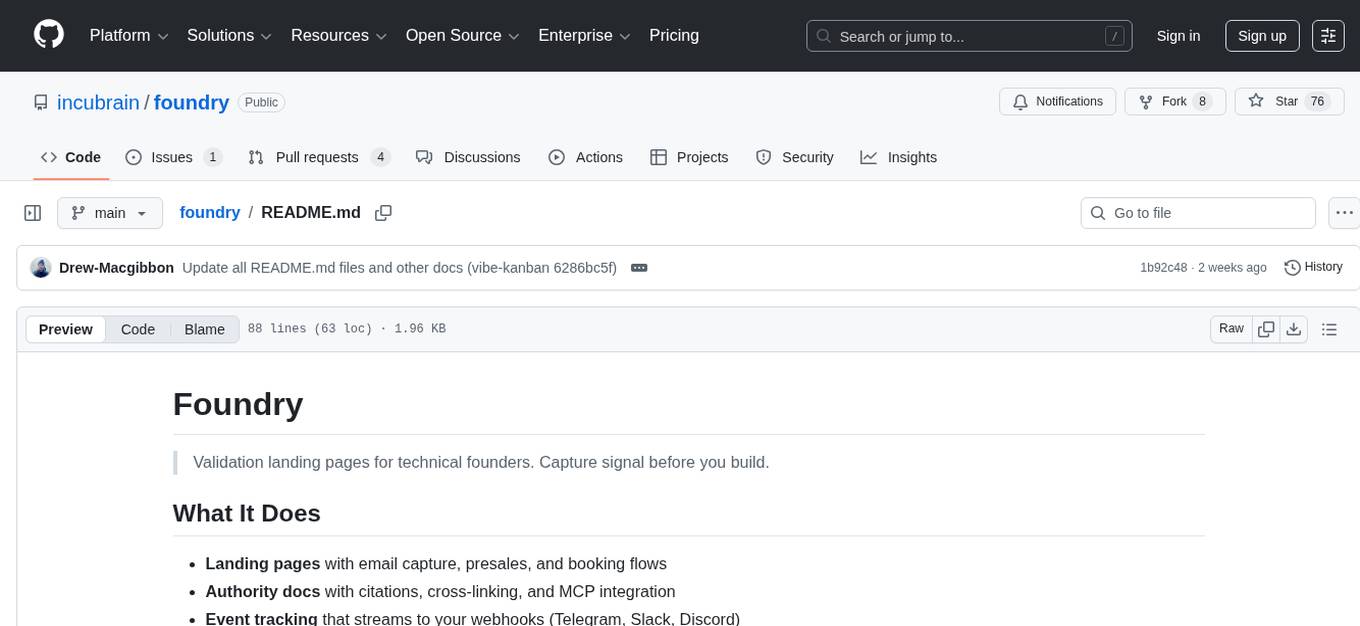
Task: Click the Go to file field
Action: point(1198,213)
